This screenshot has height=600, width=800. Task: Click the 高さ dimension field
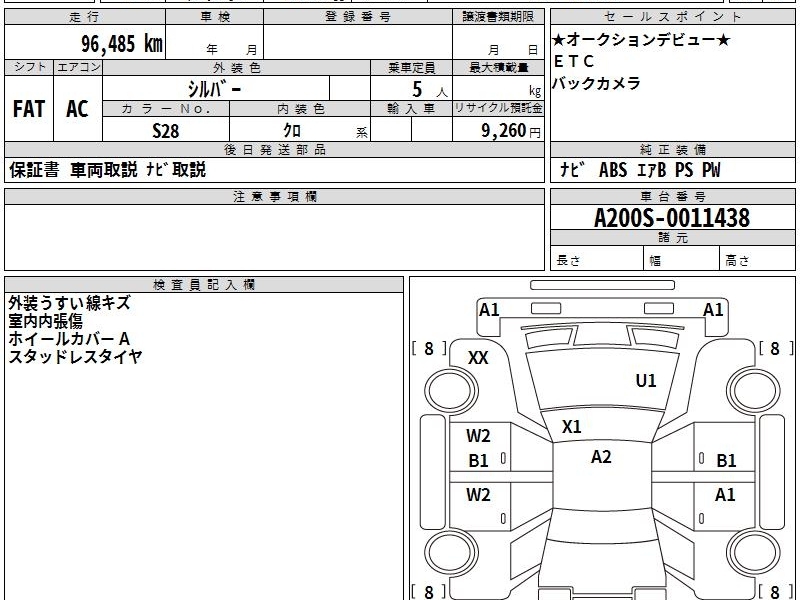pyautogui.click(x=757, y=259)
